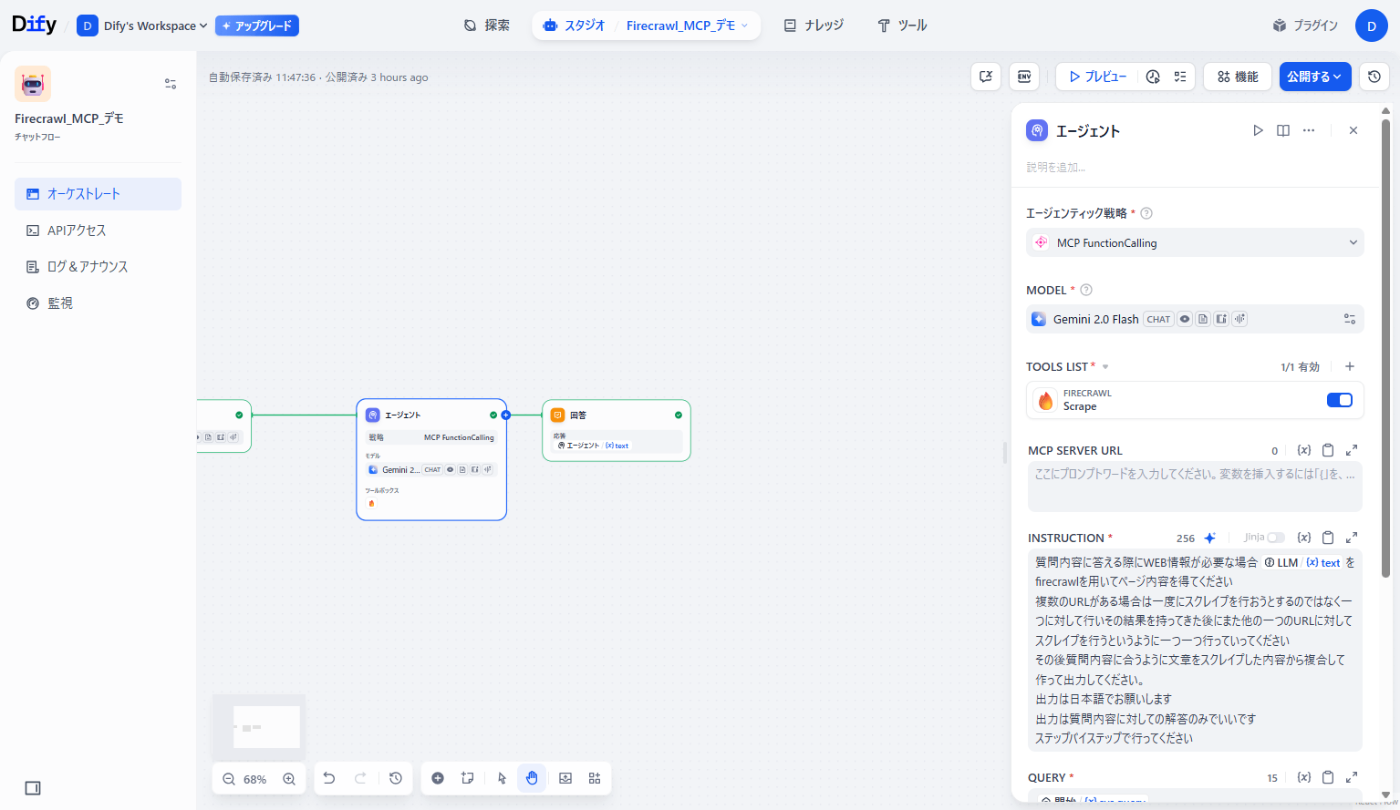Zoom out the canvas
The image size is (1400, 810).
pos(229,779)
